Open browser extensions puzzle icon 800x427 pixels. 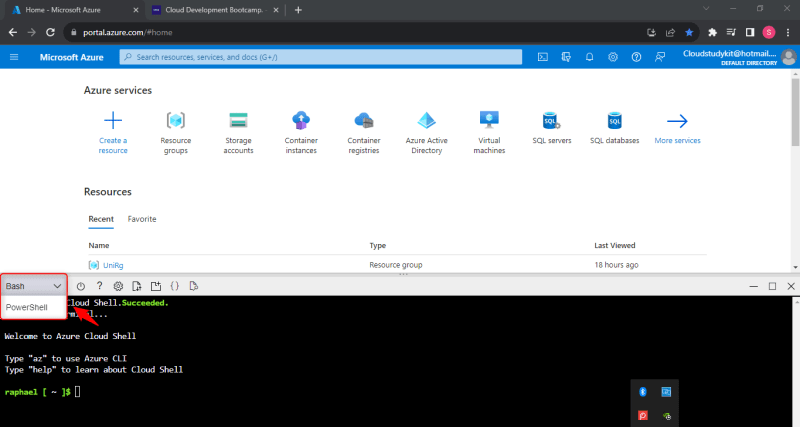(712, 32)
